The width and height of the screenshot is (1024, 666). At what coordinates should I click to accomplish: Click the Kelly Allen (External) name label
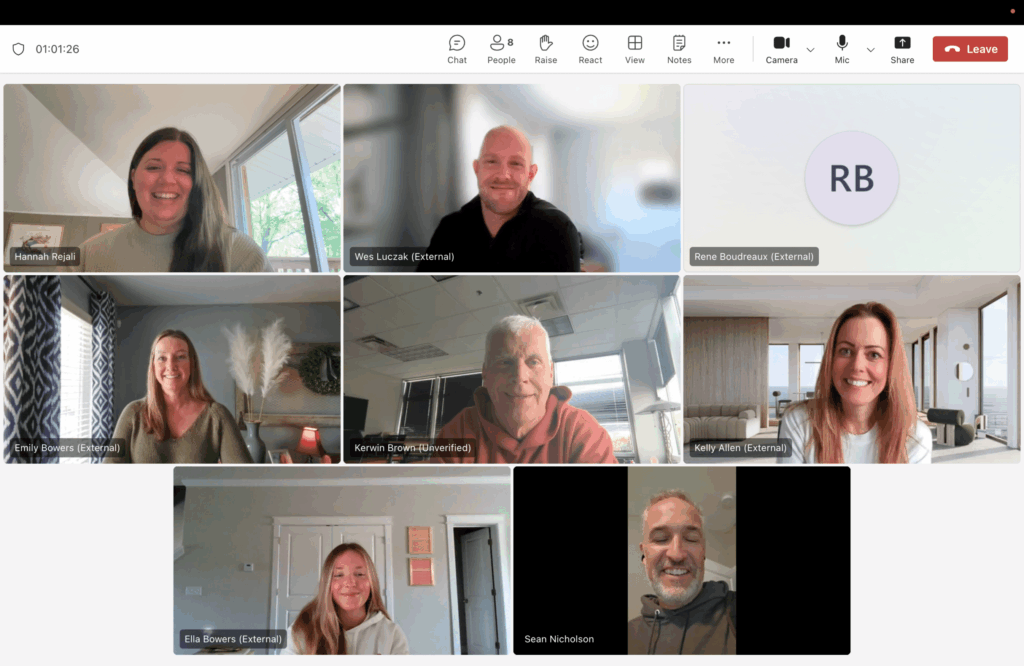pos(740,448)
